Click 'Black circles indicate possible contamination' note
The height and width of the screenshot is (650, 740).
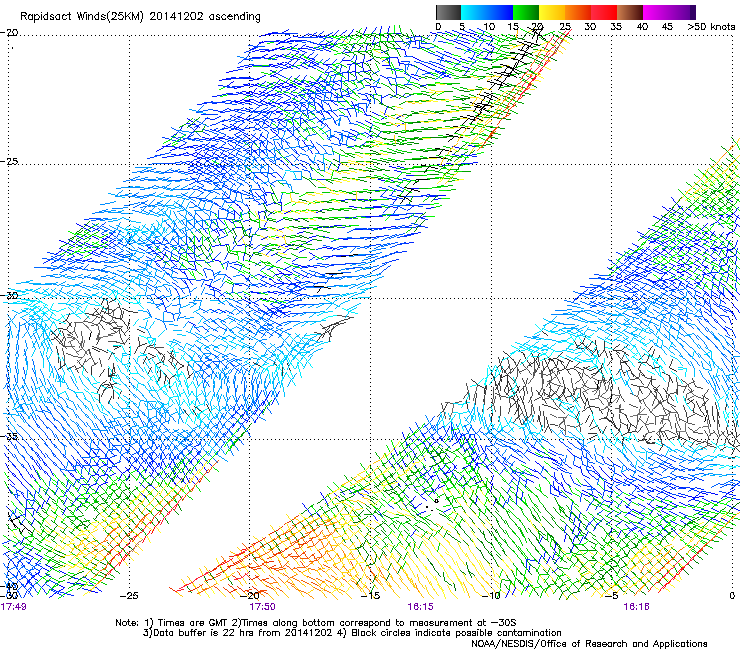456,633
